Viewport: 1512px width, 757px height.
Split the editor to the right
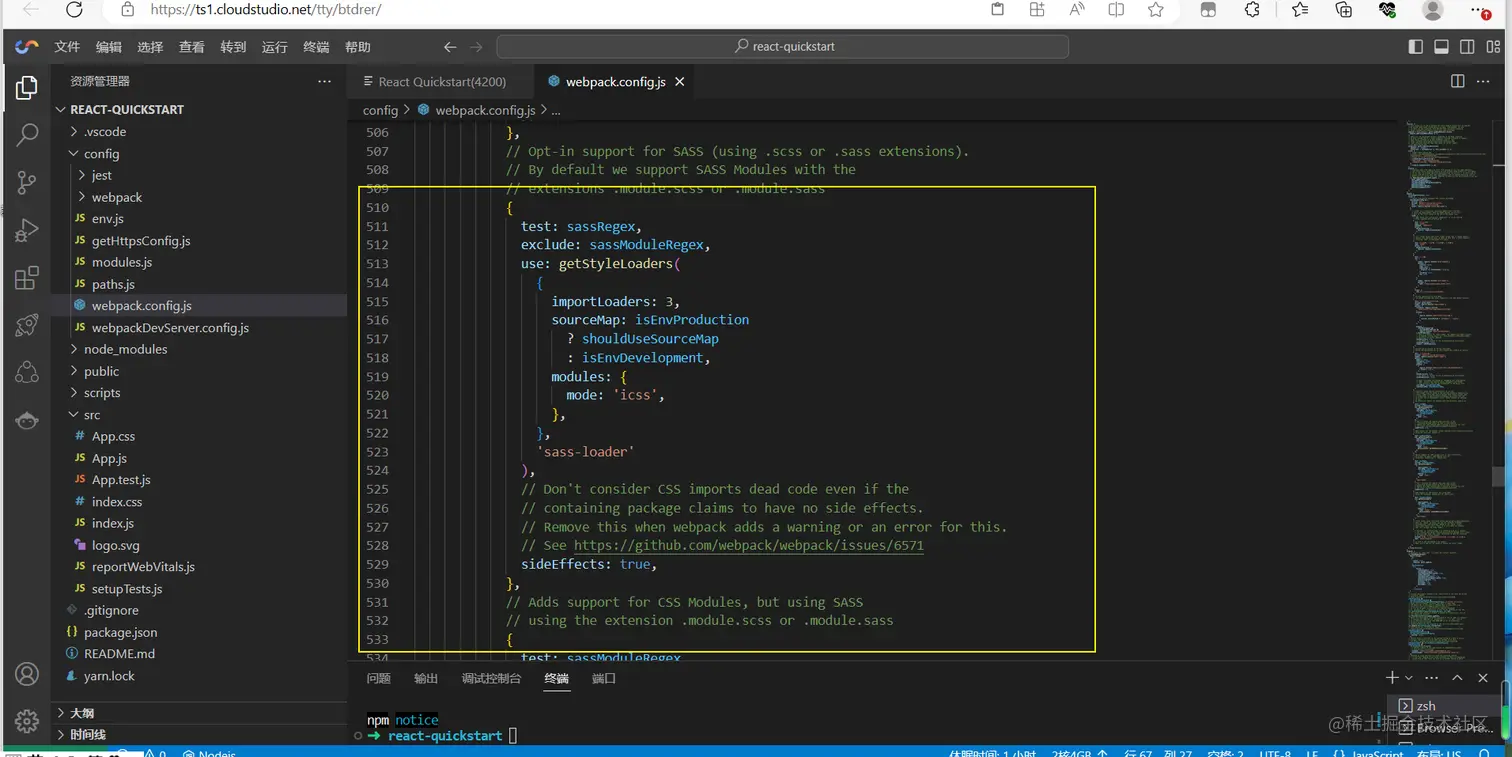(x=1458, y=81)
